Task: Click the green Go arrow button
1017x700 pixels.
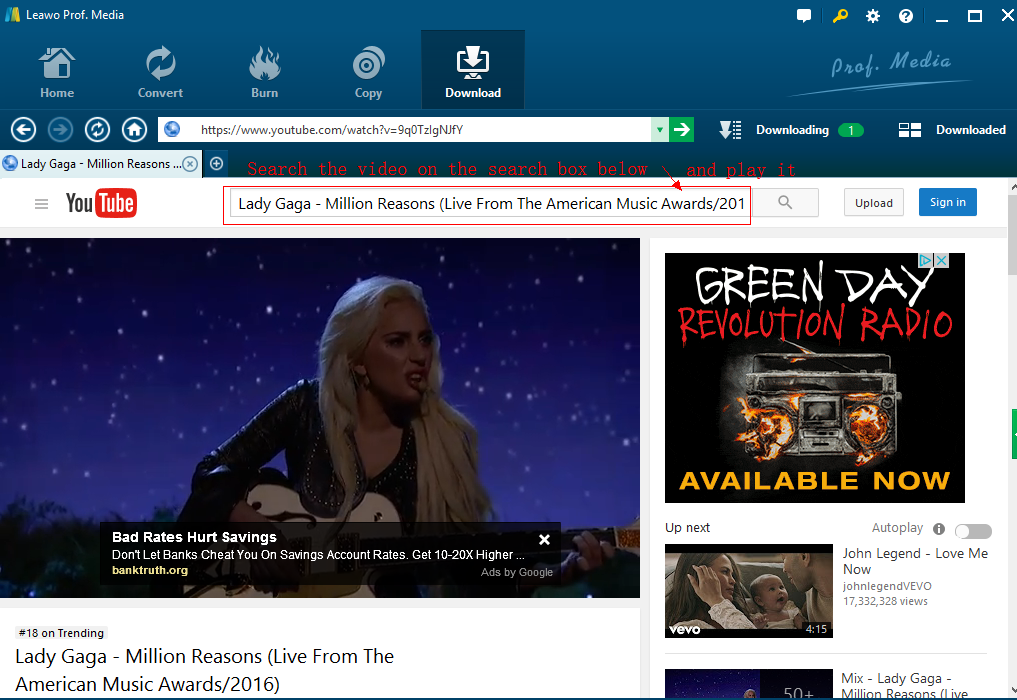Action: point(681,130)
